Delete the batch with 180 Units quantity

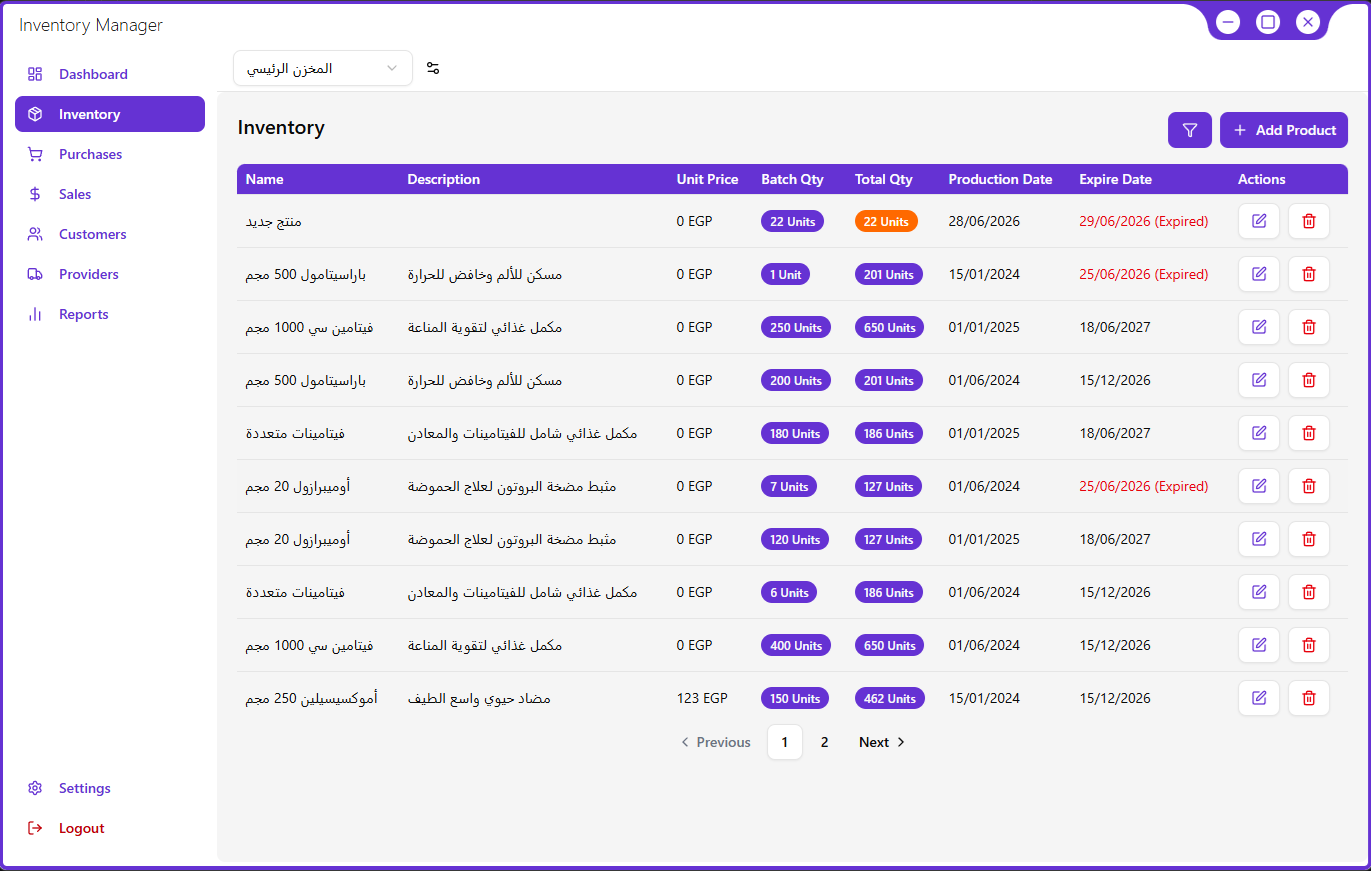(1309, 433)
